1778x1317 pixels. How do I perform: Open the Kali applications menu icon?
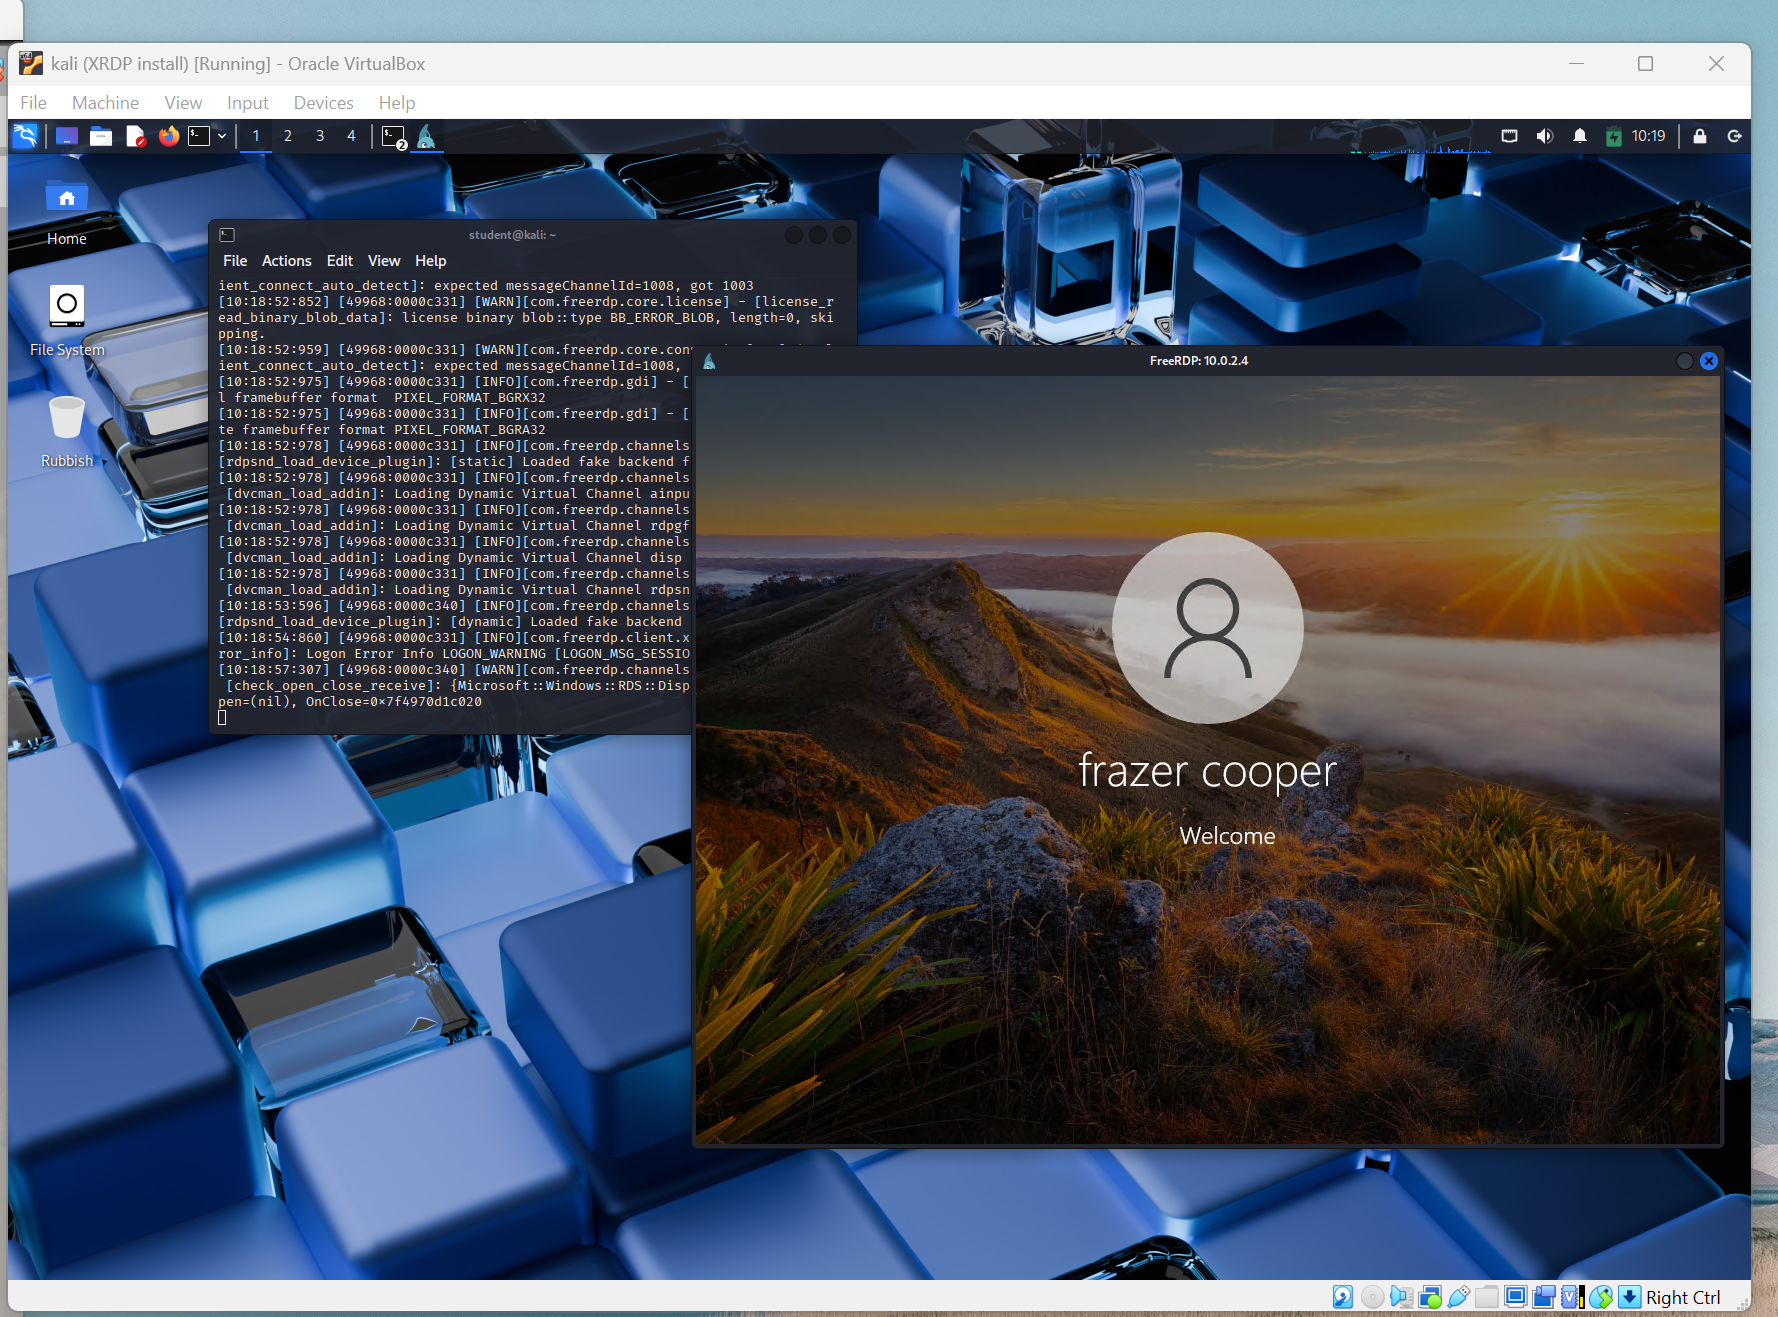(25, 136)
